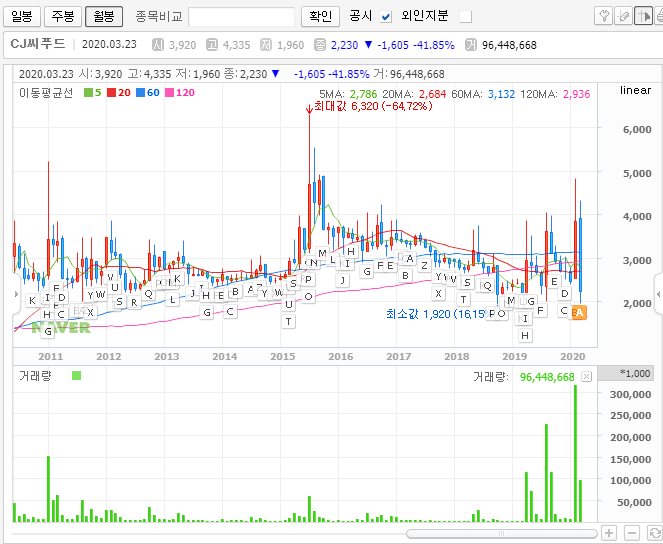The width and height of the screenshot is (663, 544).
Task: Focus the 종목비교 stock comparison field
Action: click(241, 17)
